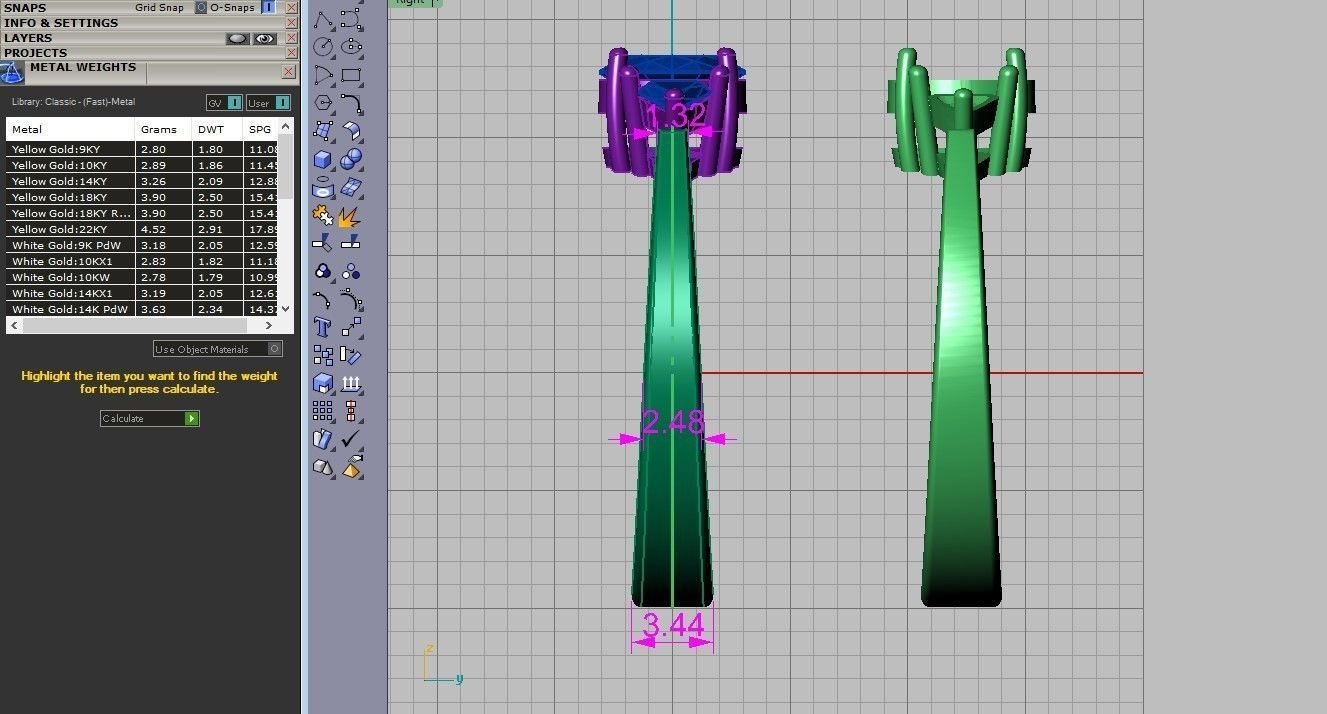This screenshot has height=714, width=1327.
Task: Sort by the Grams column header
Action: [x=163, y=129]
